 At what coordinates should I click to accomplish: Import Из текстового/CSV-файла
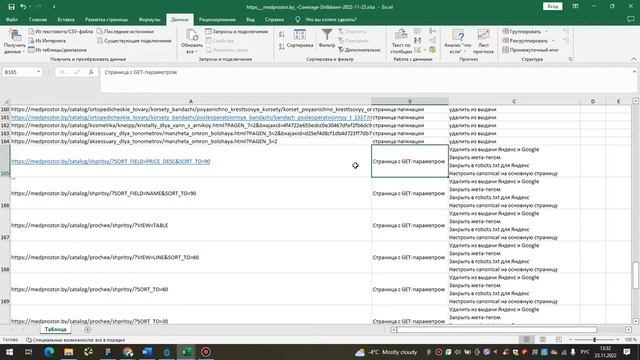[60, 31]
